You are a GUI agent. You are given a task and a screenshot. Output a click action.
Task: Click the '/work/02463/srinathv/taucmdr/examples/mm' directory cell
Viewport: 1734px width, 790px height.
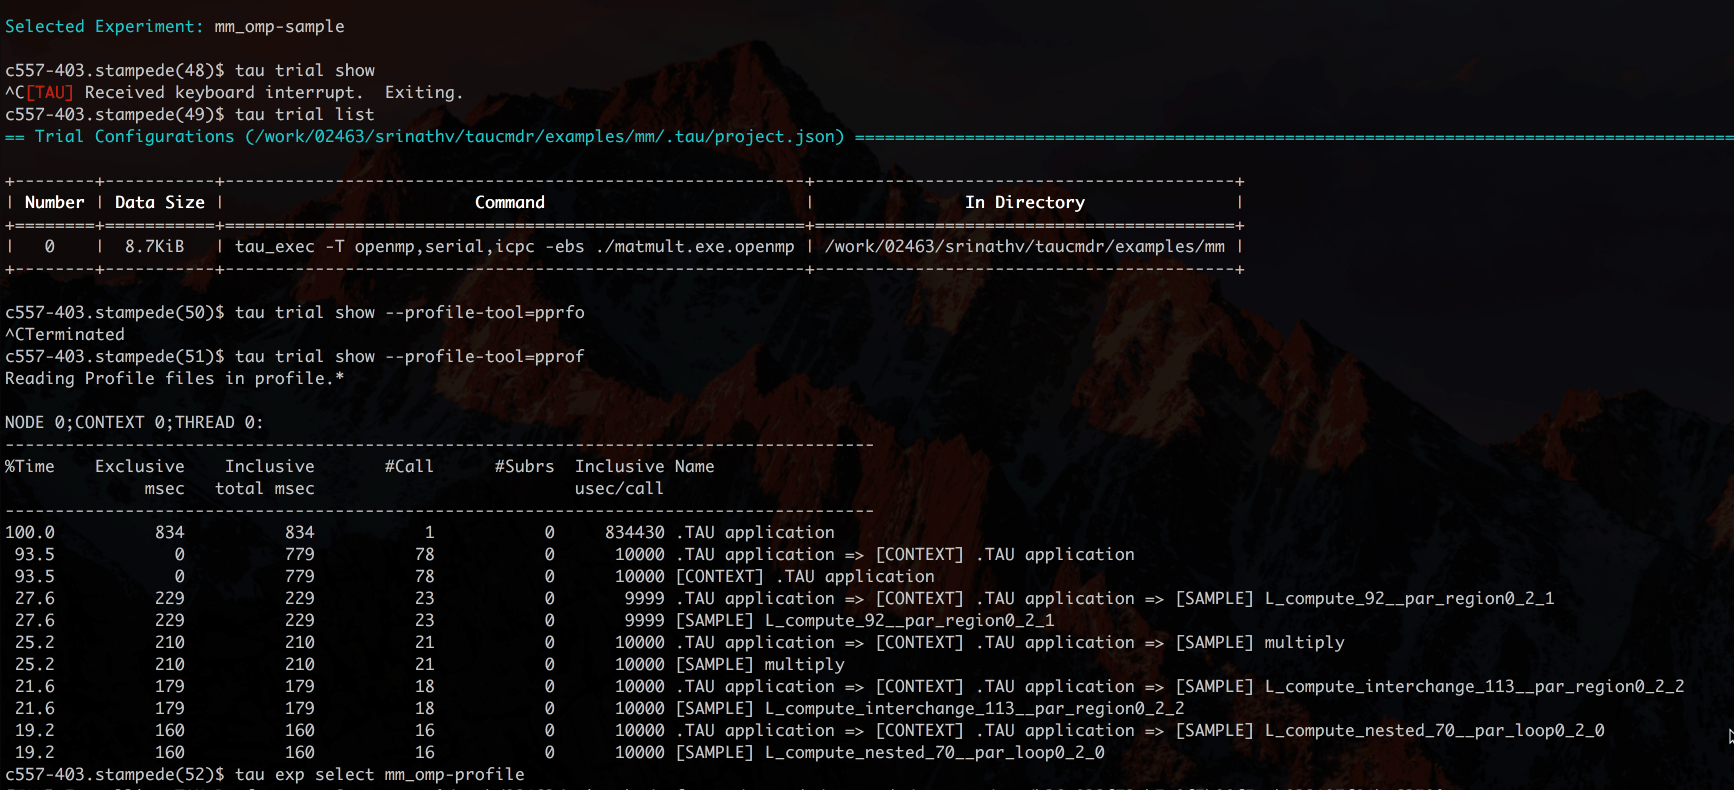click(x=1025, y=247)
